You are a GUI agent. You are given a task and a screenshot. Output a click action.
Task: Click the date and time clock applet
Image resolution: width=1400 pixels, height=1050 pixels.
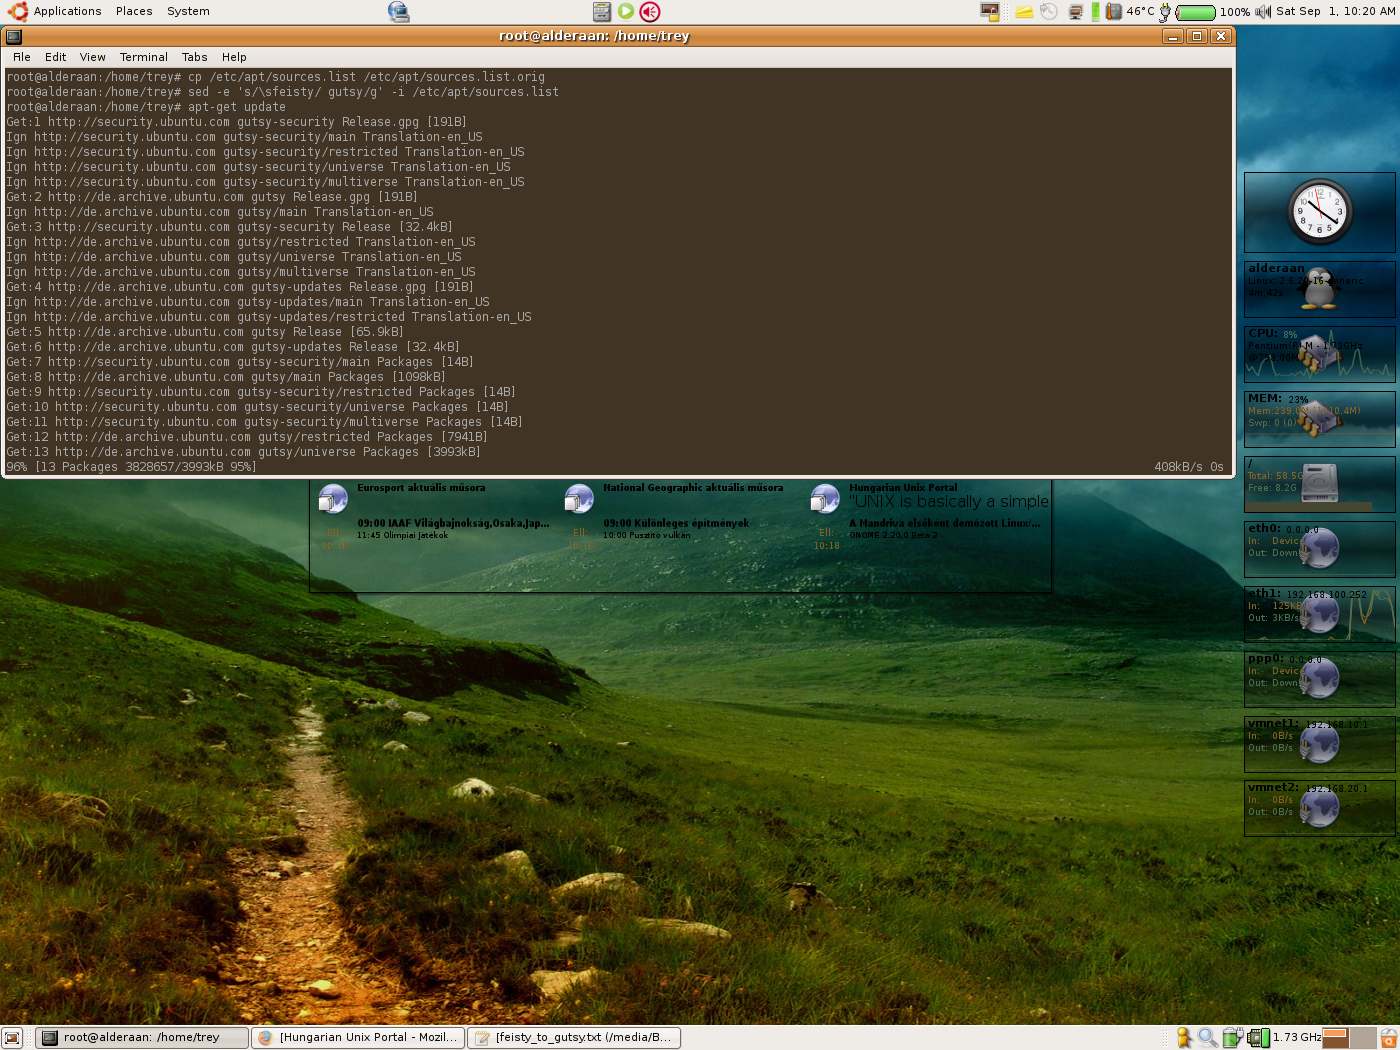[x=1336, y=11]
